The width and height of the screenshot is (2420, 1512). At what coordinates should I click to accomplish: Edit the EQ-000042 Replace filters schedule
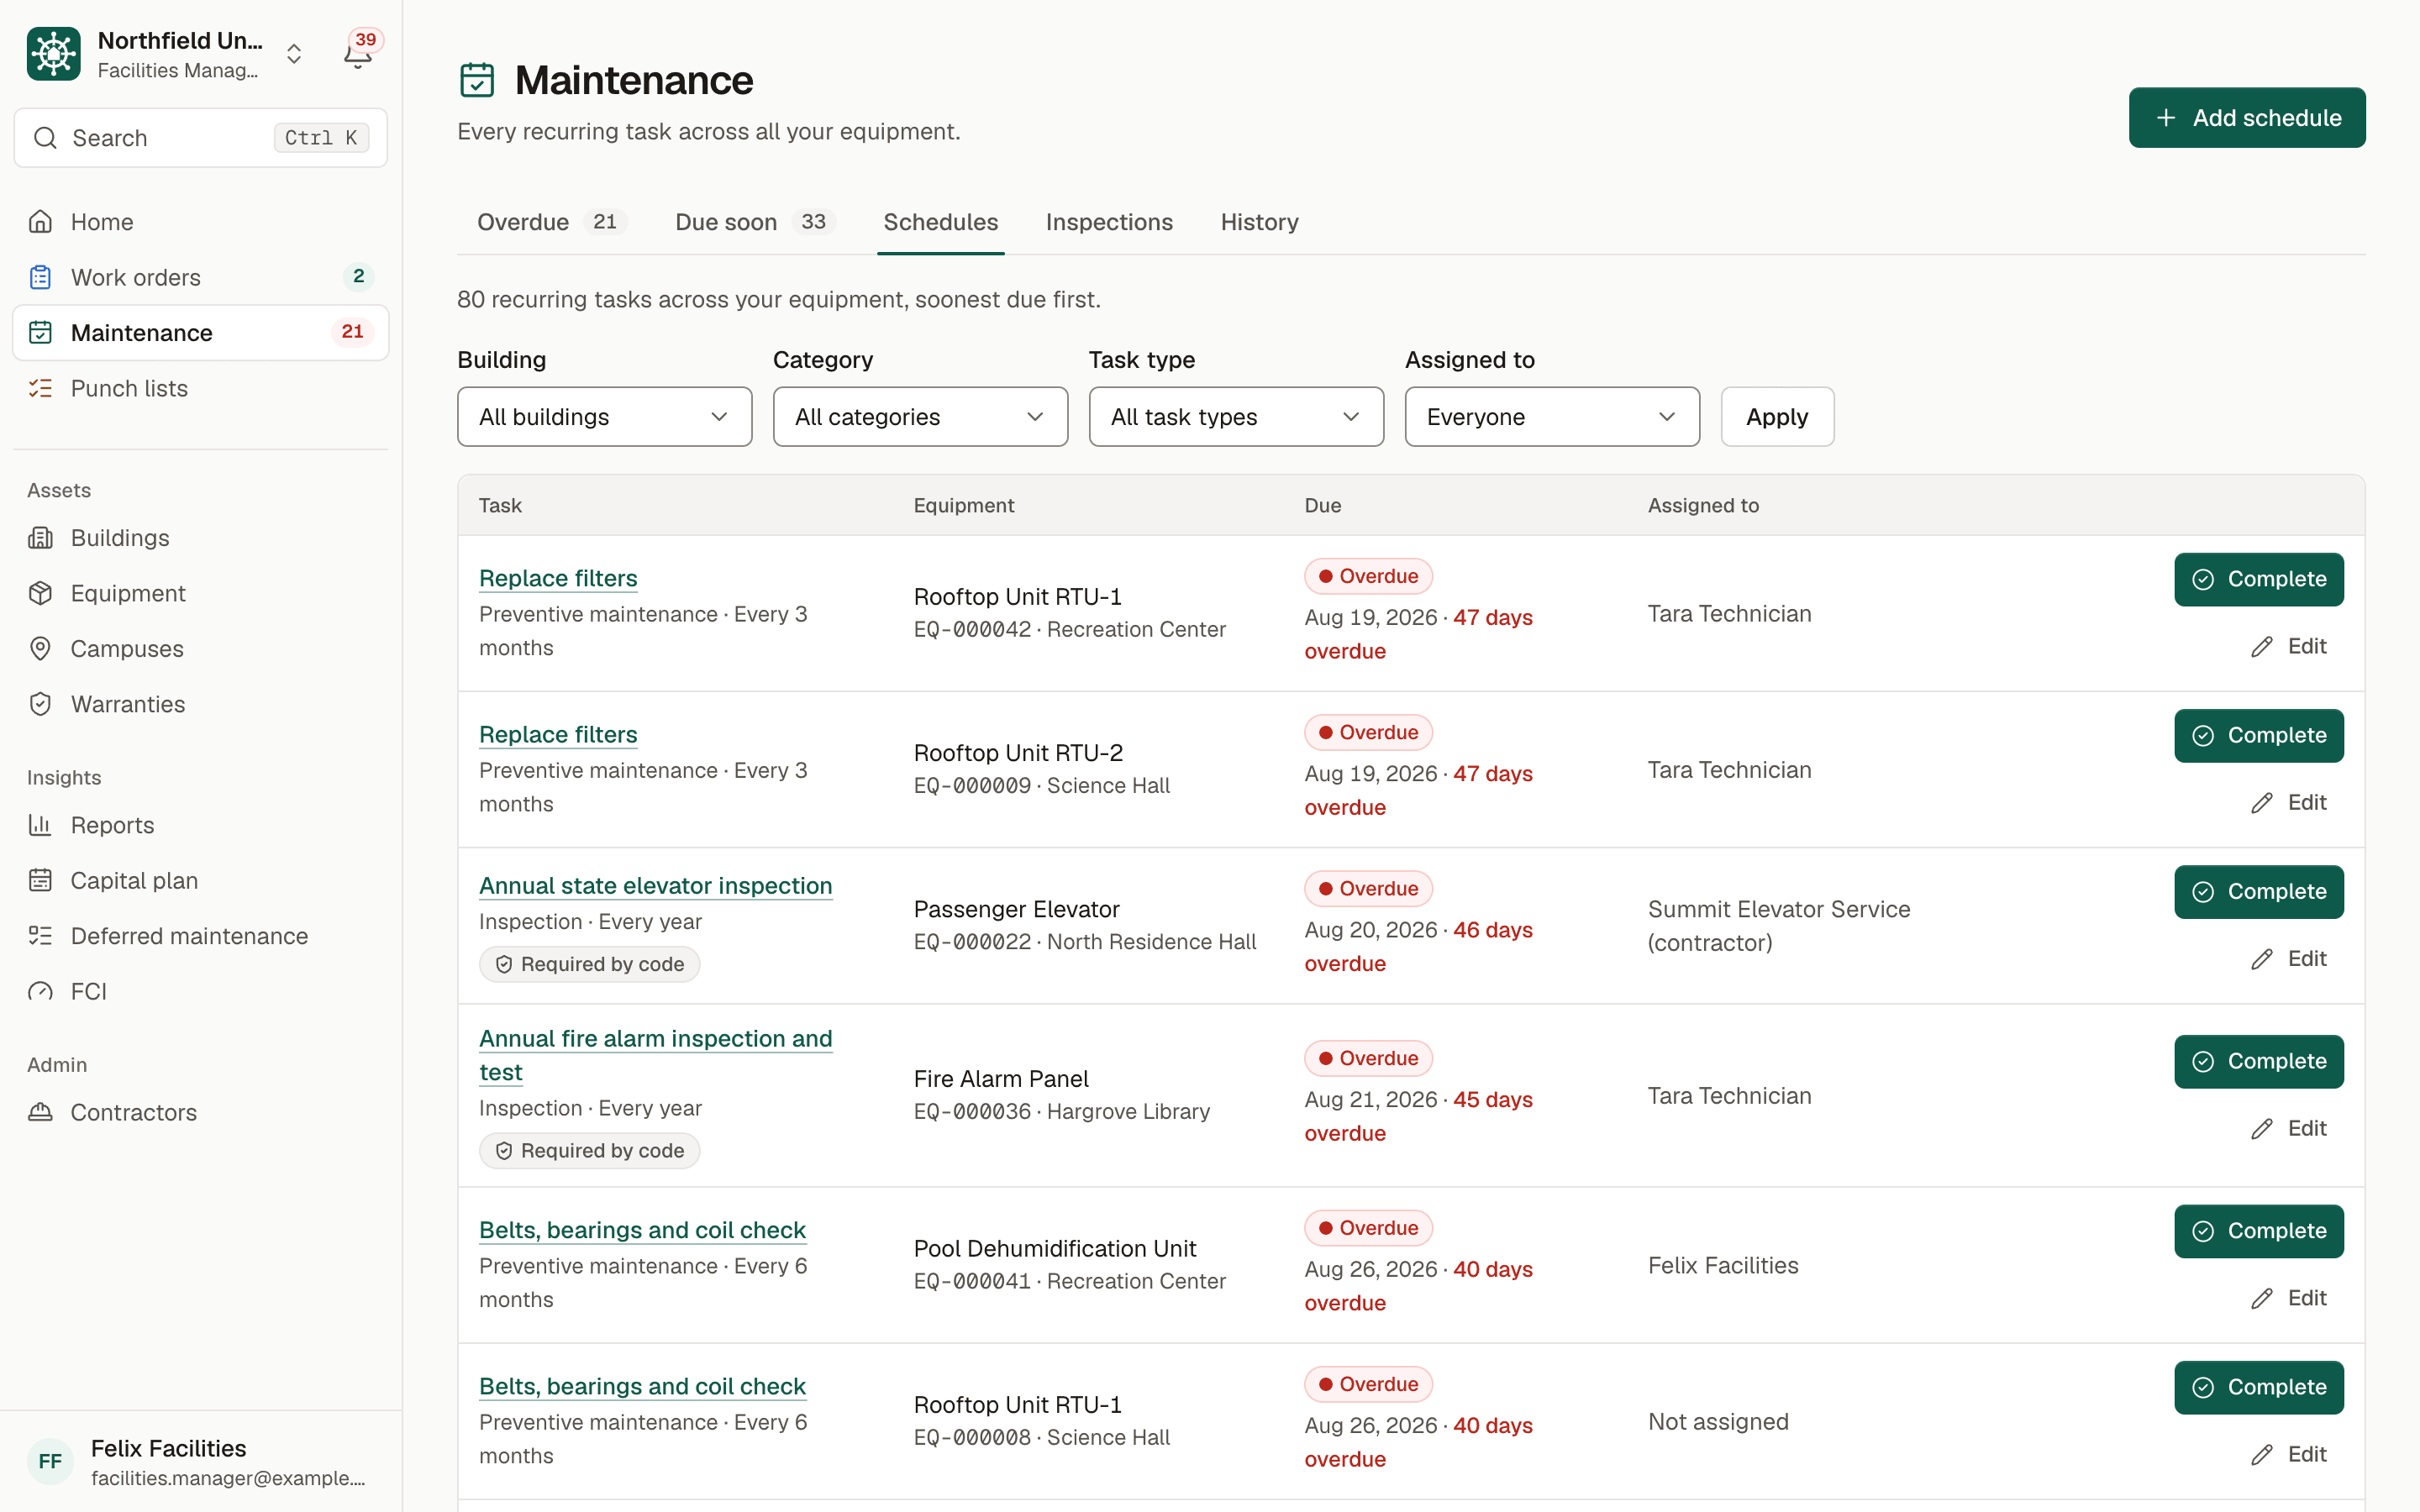tap(2288, 646)
